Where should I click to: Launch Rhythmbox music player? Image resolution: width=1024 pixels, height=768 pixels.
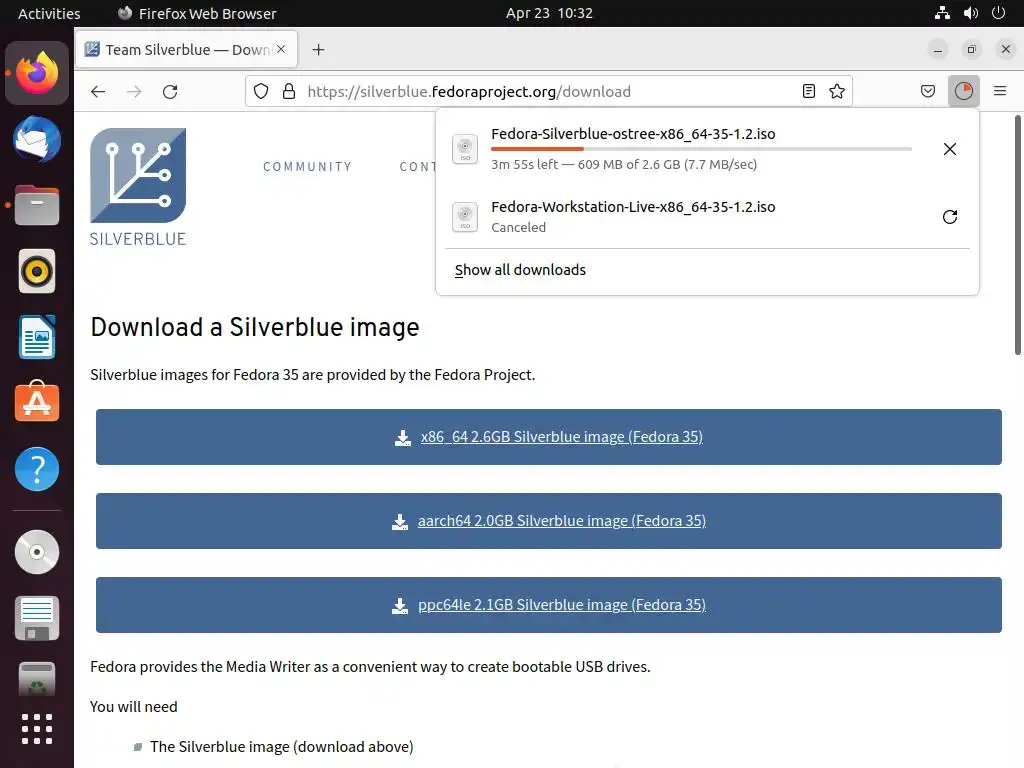(37, 271)
